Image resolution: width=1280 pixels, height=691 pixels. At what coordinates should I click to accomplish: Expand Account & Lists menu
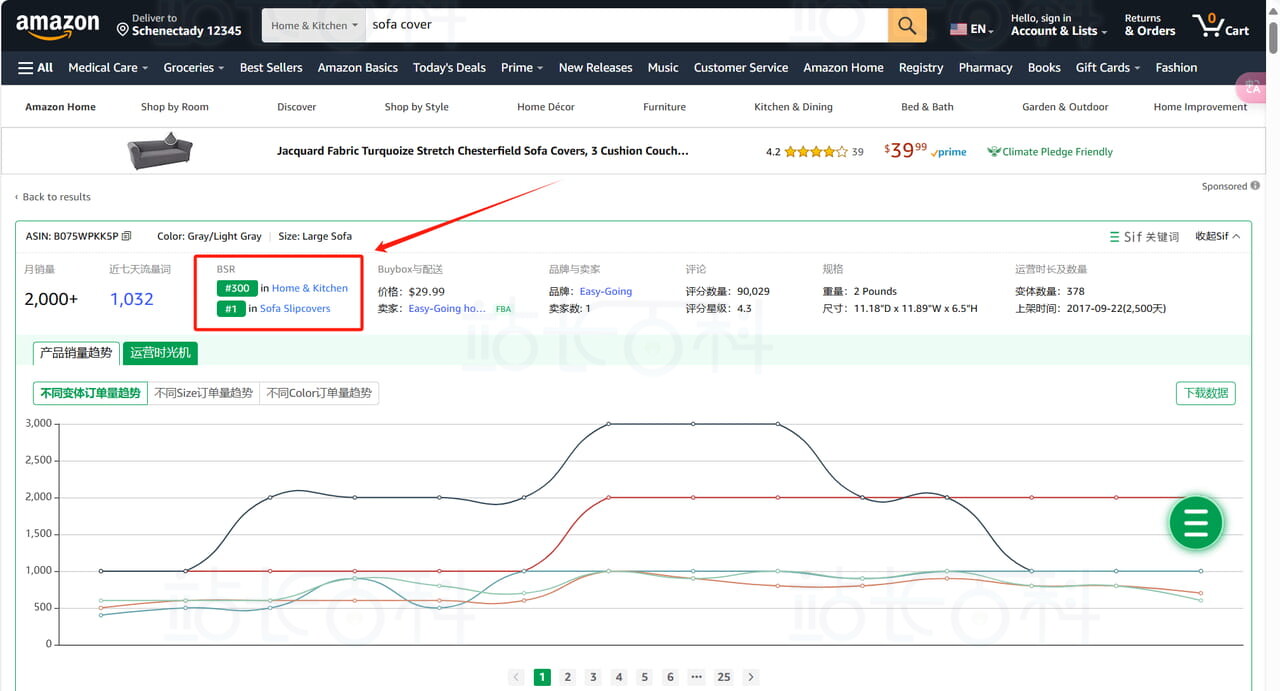click(1059, 25)
